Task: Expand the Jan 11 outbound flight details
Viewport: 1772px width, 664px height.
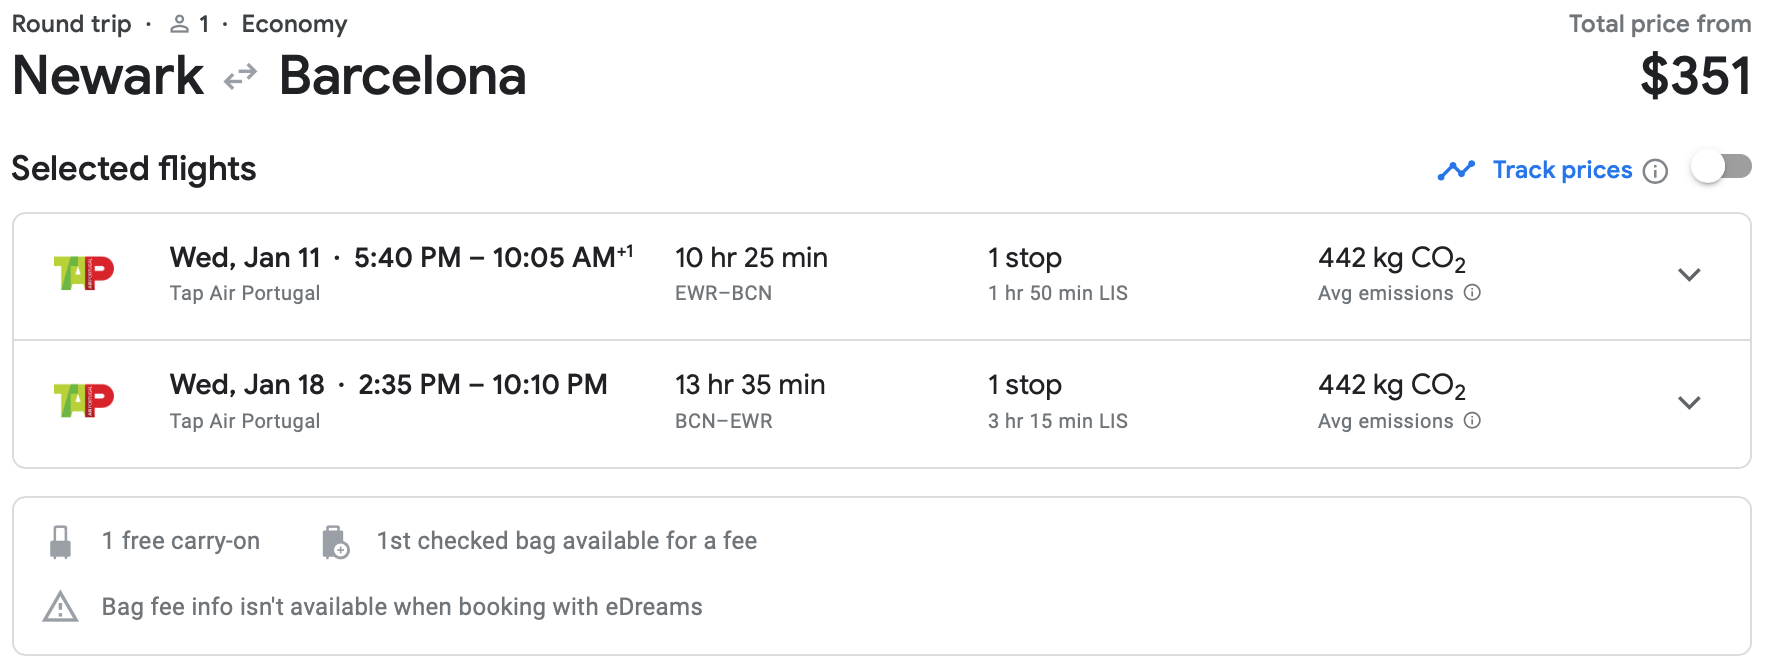Action: click(1689, 275)
